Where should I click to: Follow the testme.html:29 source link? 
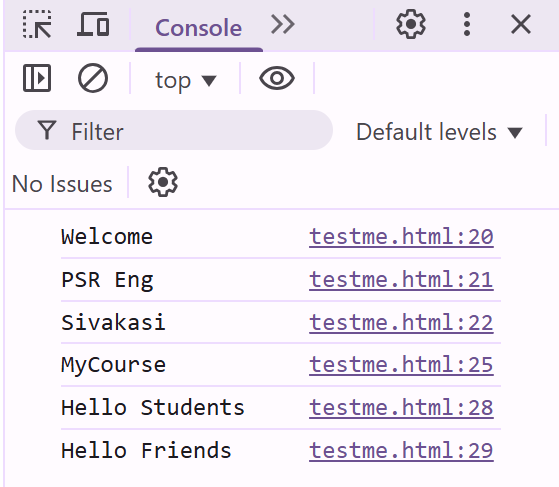coord(401,450)
